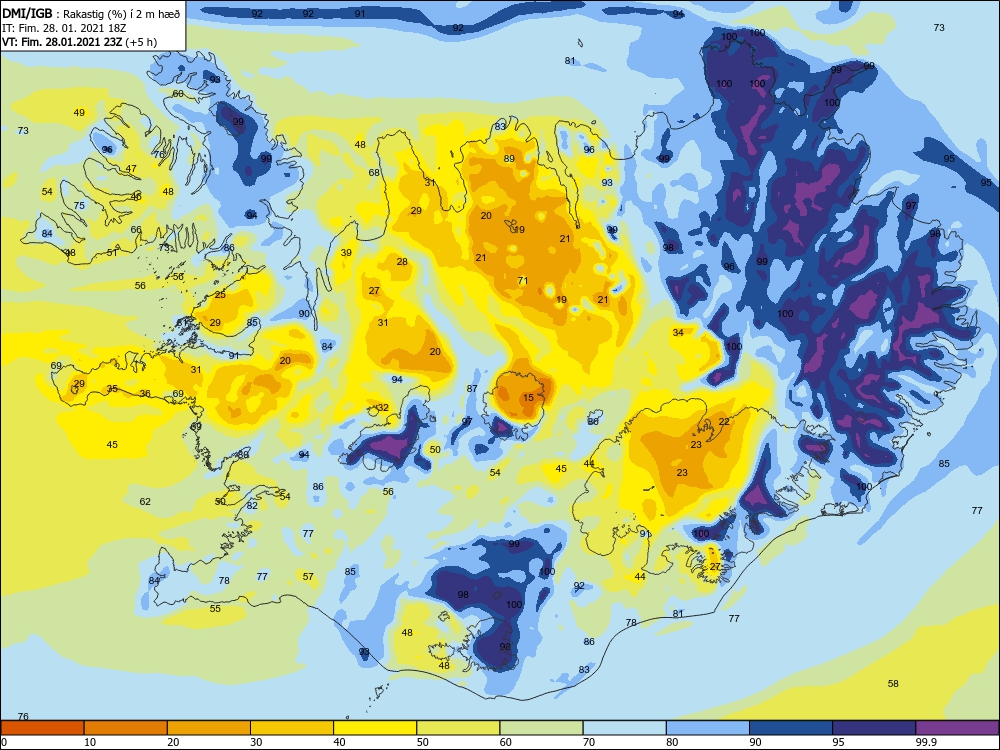Click the map value '51'
The width and height of the screenshot is (1000, 750).
112,253
